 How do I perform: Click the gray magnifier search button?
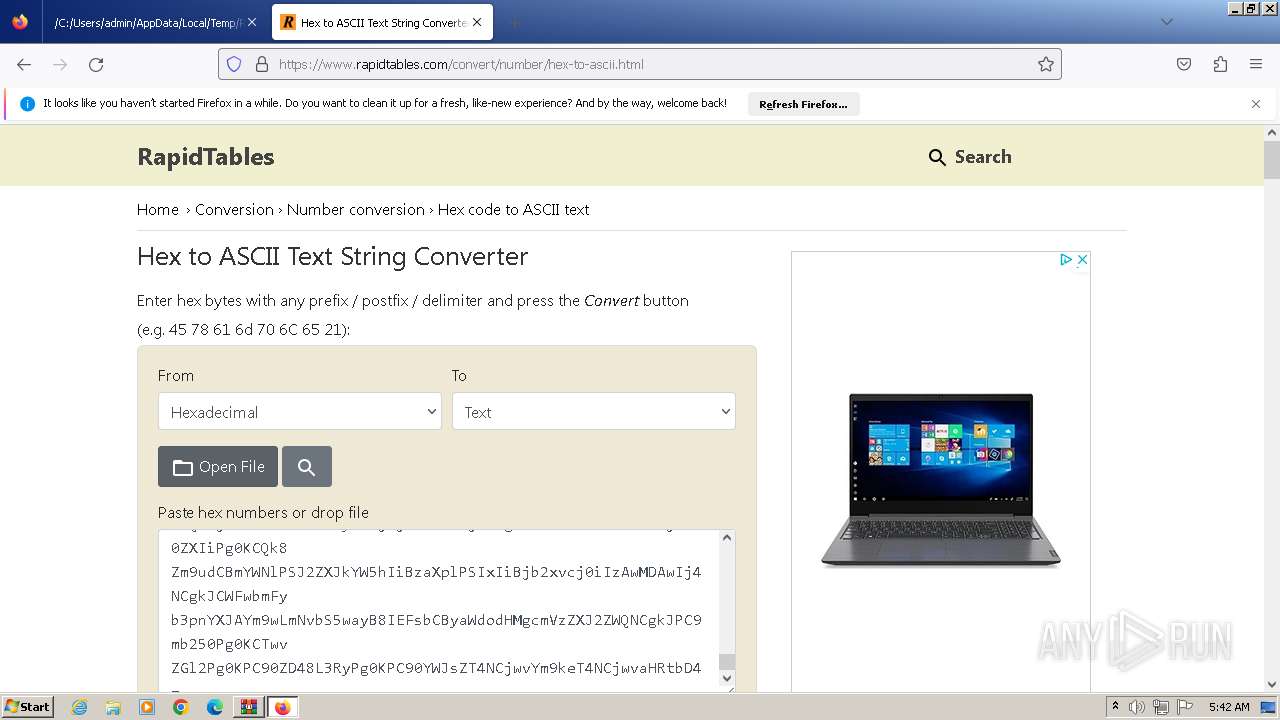point(307,467)
